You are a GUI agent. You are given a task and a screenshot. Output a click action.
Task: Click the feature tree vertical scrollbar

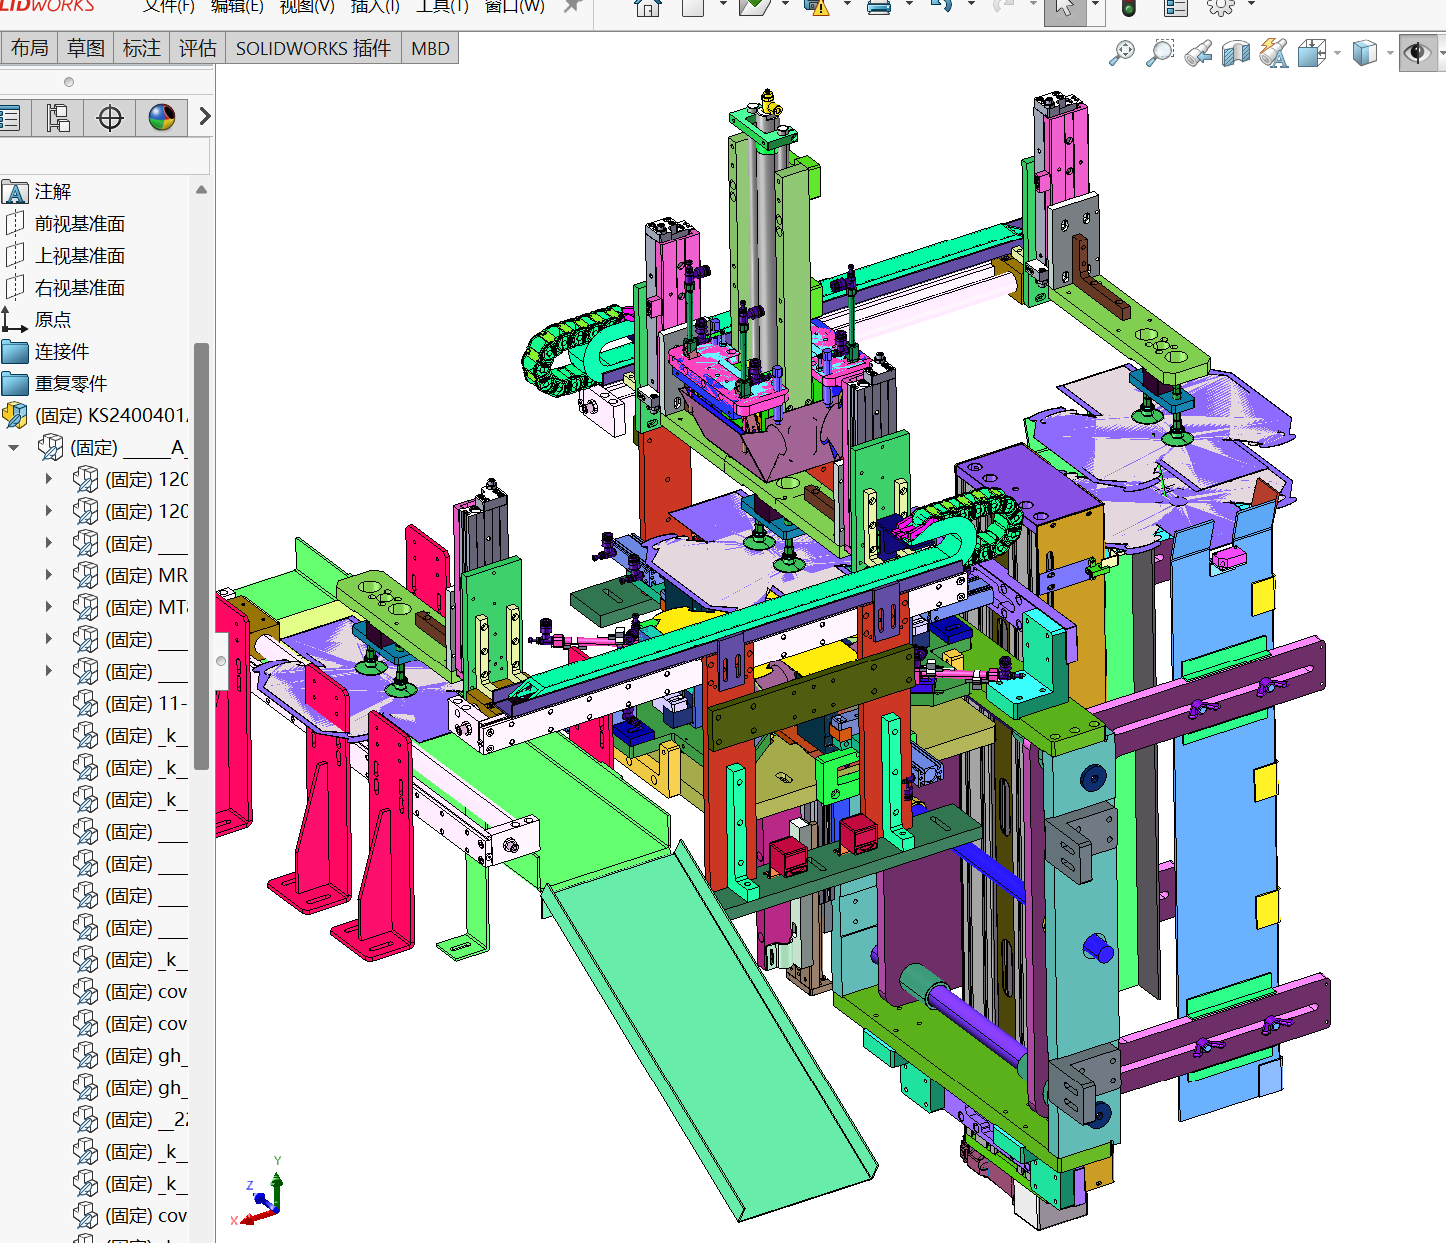click(x=201, y=556)
